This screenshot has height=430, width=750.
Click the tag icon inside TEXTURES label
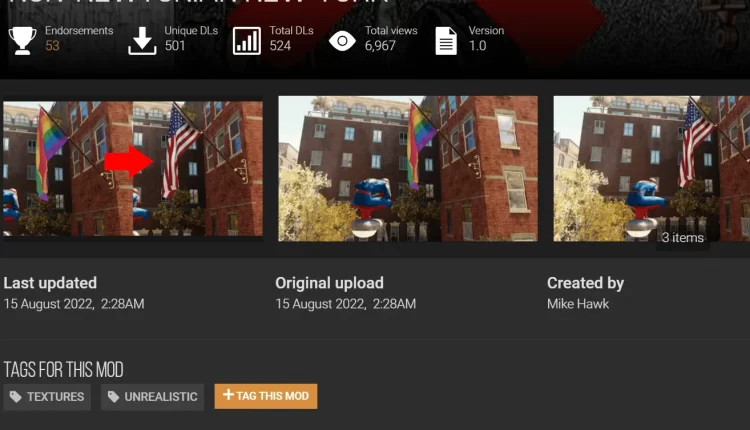[15, 397]
